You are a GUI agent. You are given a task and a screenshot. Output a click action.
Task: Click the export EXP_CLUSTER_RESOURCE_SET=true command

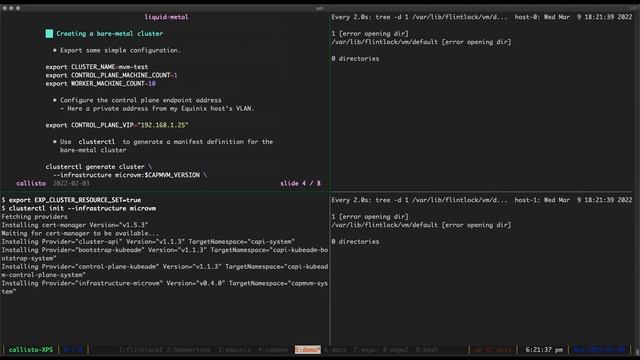tap(71, 200)
